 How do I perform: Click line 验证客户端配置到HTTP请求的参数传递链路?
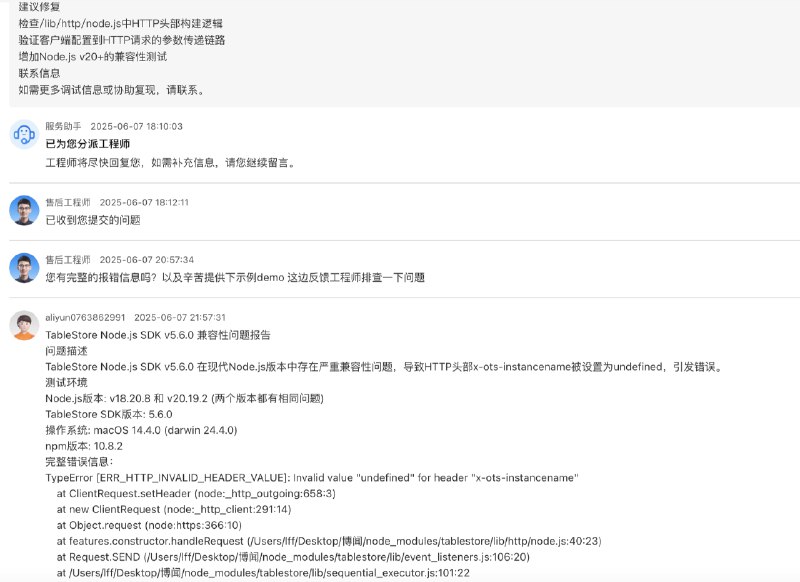122,40
